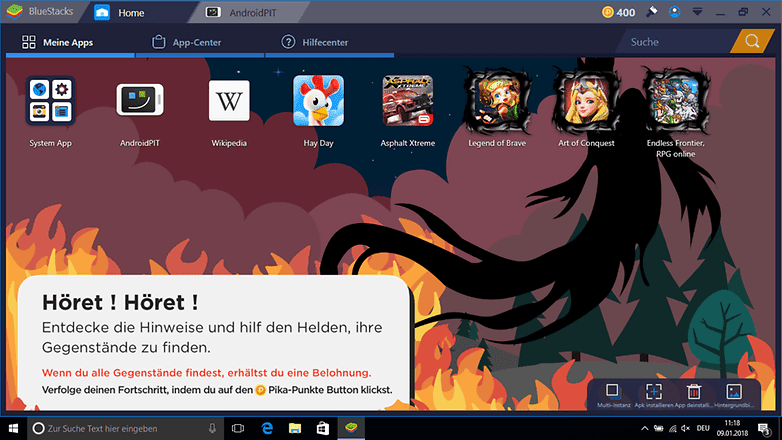Click App deinstallieren trash icon
The width and height of the screenshot is (782, 440).
[694, 392]
